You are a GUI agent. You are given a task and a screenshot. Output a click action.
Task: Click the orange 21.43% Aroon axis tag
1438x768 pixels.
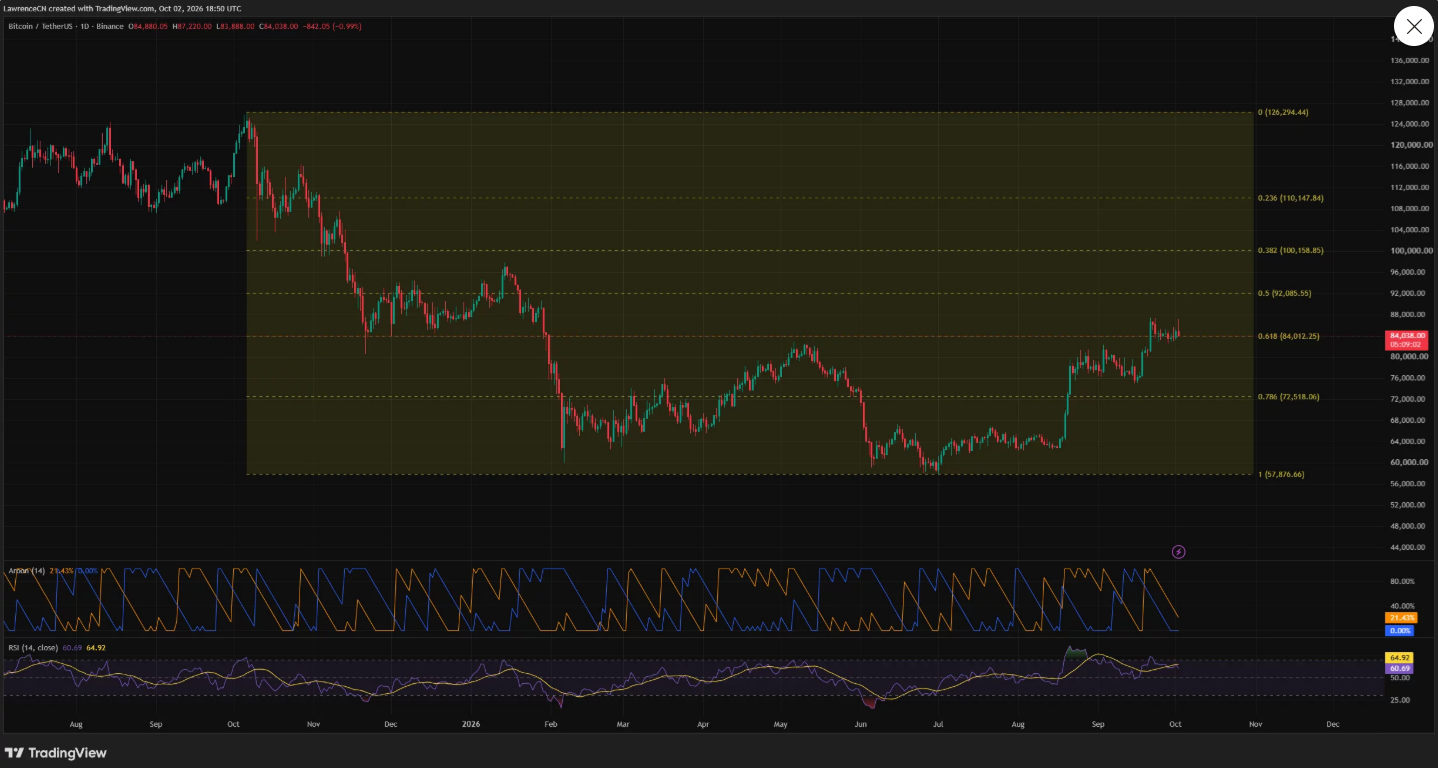coord(1399,618)
